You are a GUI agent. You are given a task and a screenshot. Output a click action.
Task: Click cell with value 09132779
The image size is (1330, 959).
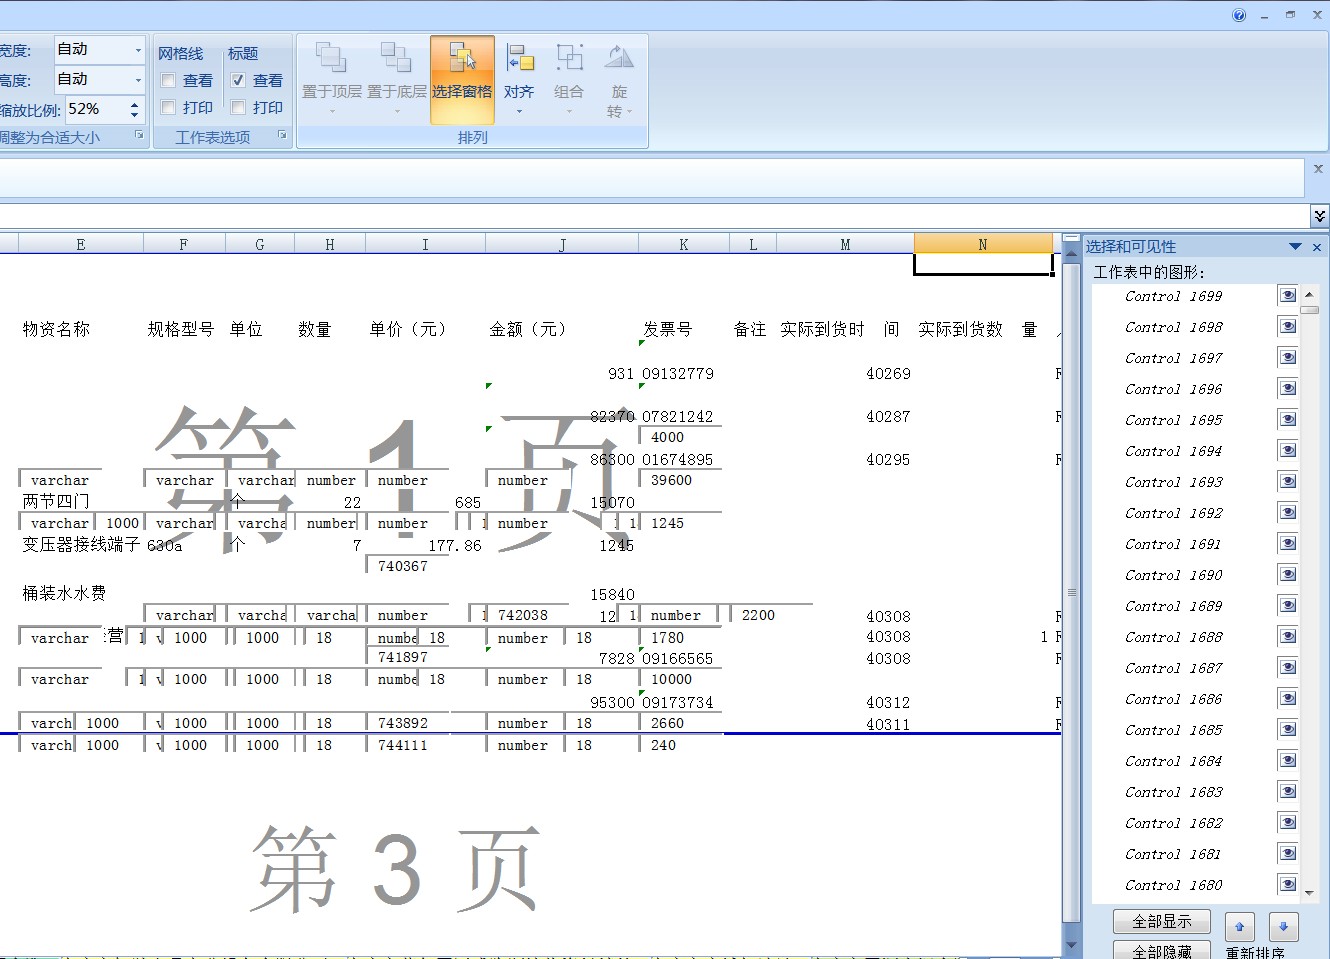678,374
